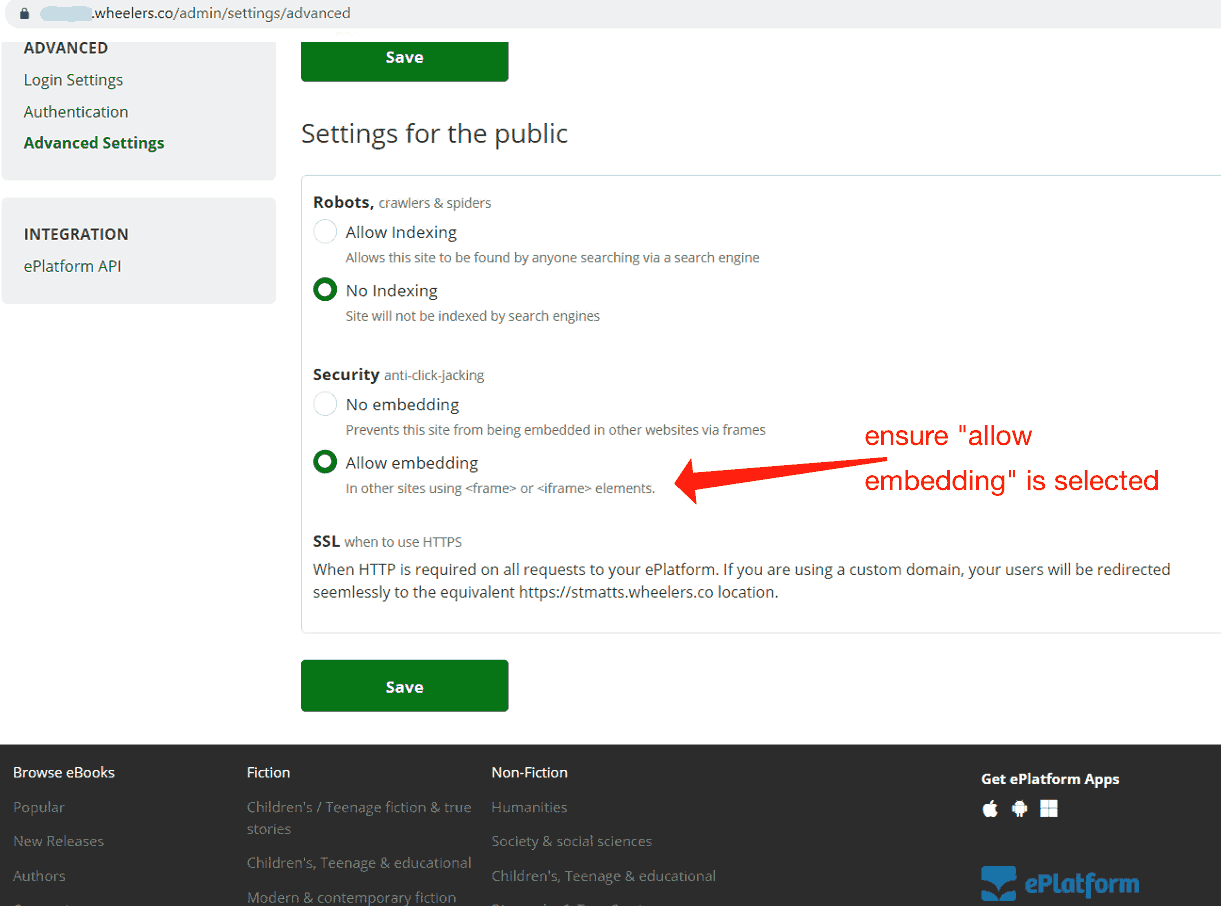The image size is (1221, 906).
Task: Open Humanities under Non-Fiction
Action: point(529,807)
